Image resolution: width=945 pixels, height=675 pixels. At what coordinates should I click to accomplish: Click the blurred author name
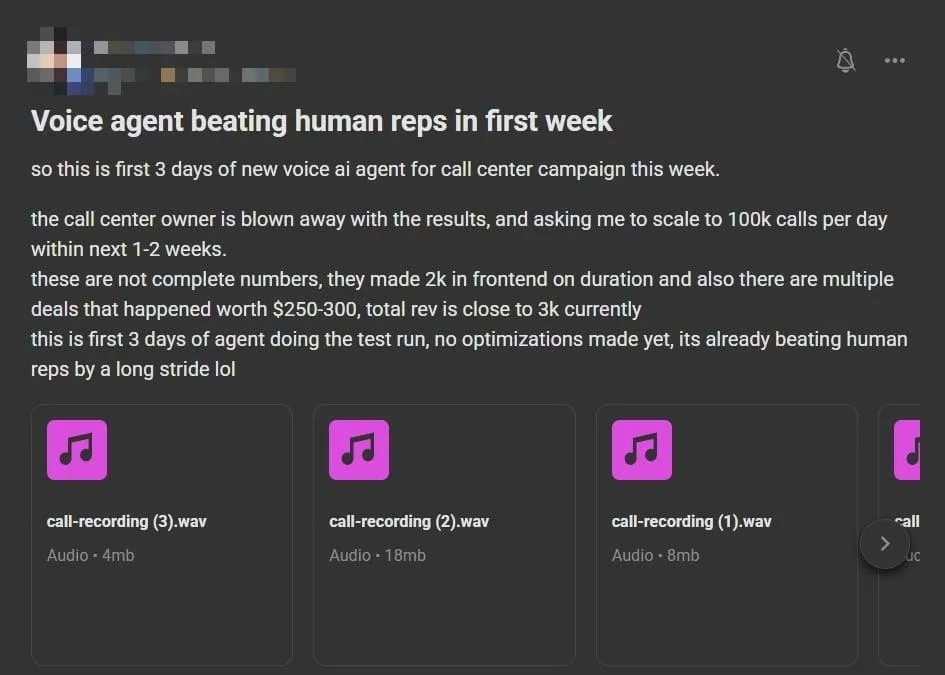(153, 47)
